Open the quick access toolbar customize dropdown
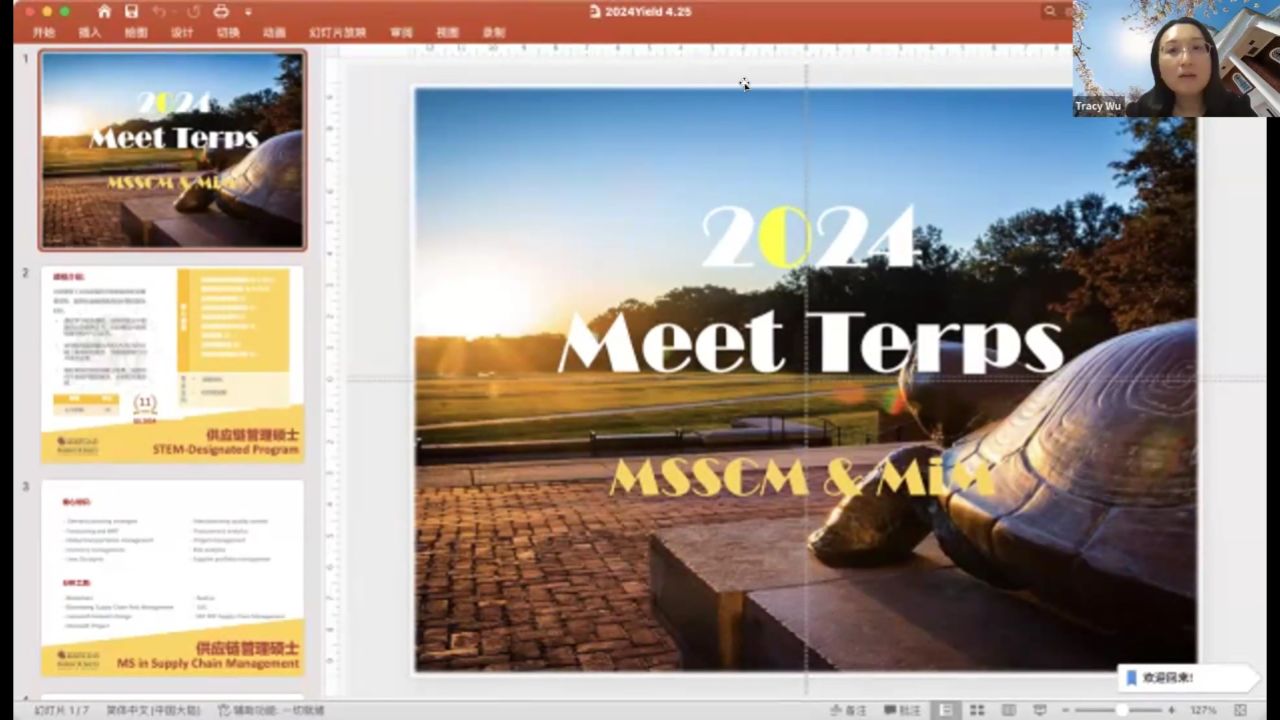 click(248, 12)
